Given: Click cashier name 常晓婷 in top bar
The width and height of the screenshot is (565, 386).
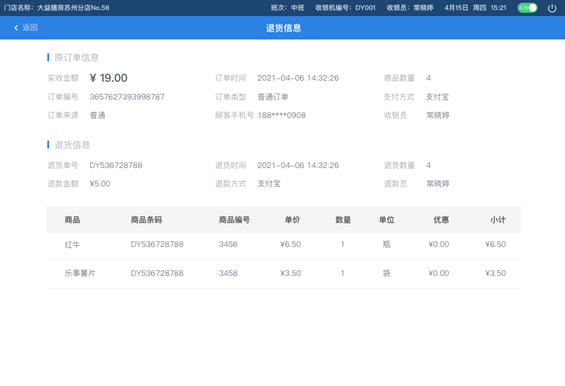Looking at the screenshot, I should (423, 8).
